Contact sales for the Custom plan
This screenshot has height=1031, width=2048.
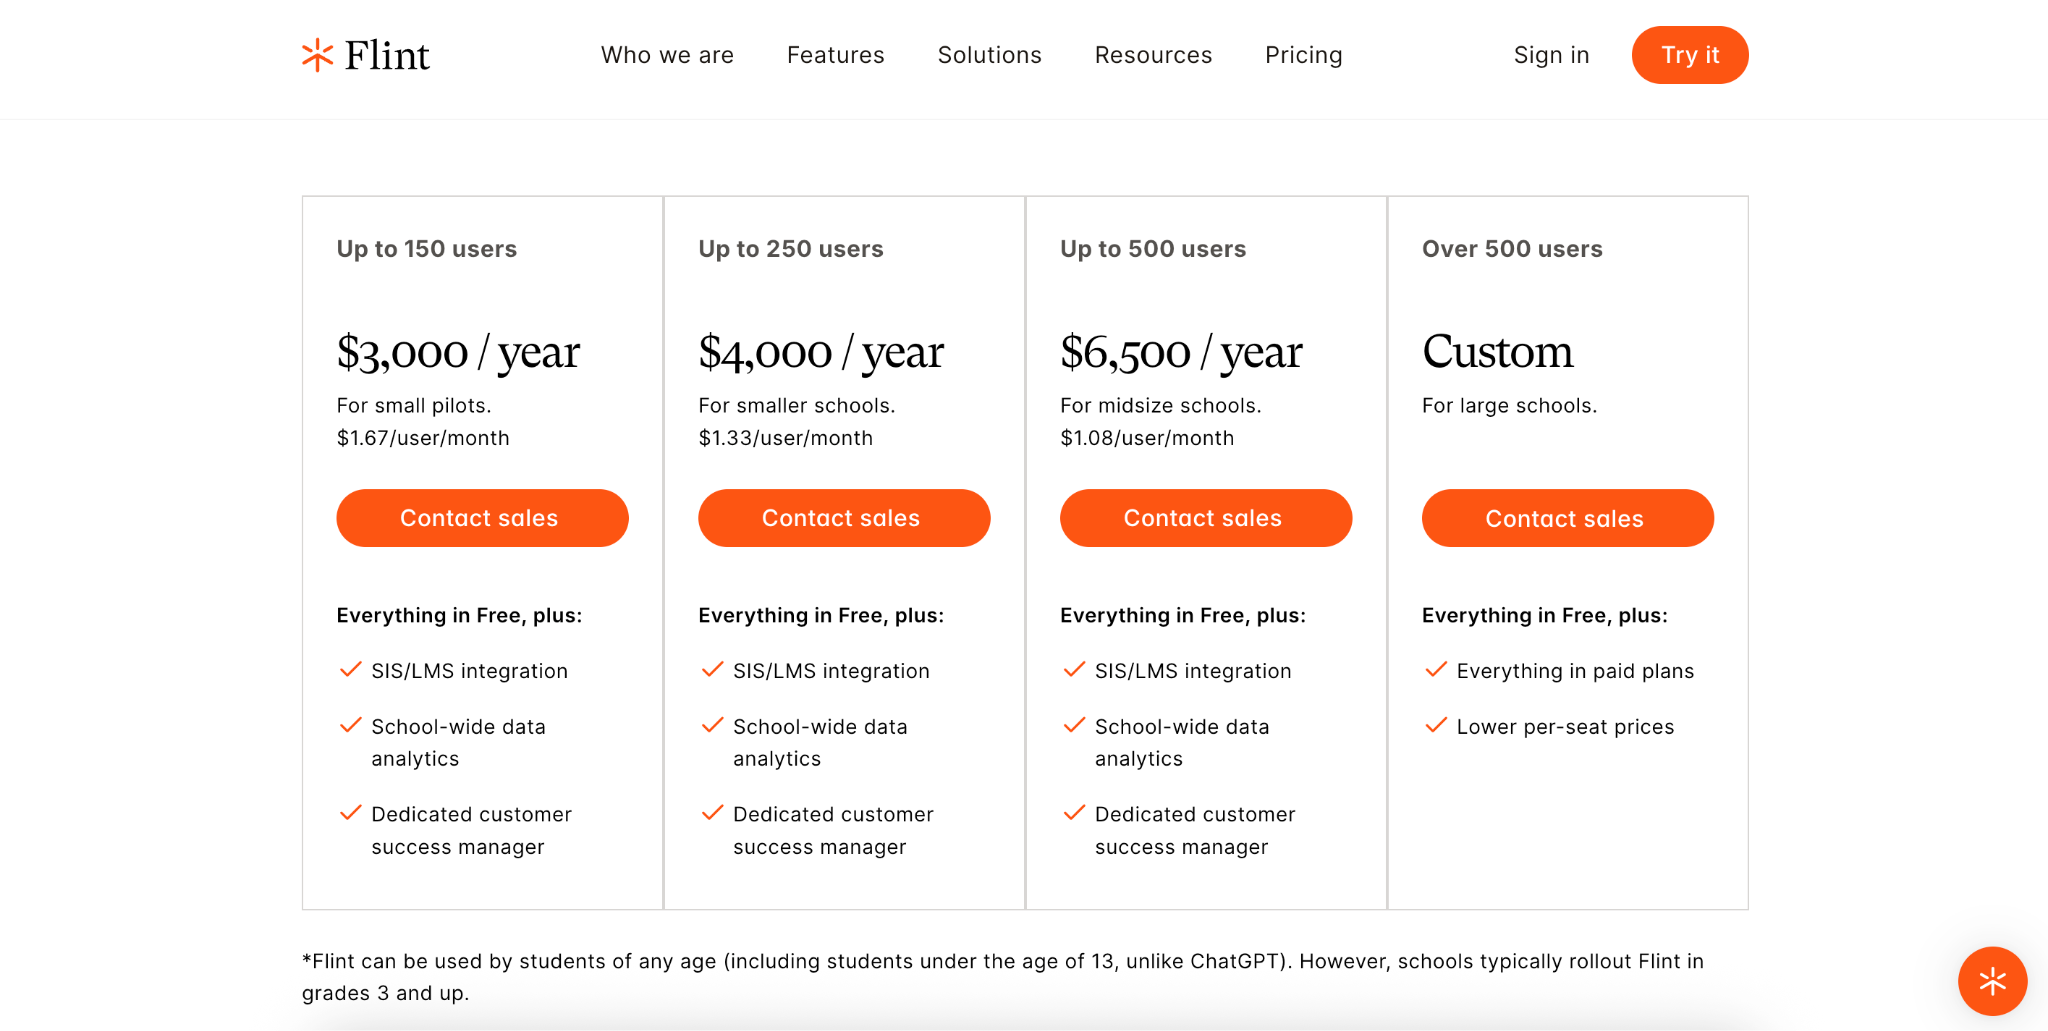pos(1567,518)
